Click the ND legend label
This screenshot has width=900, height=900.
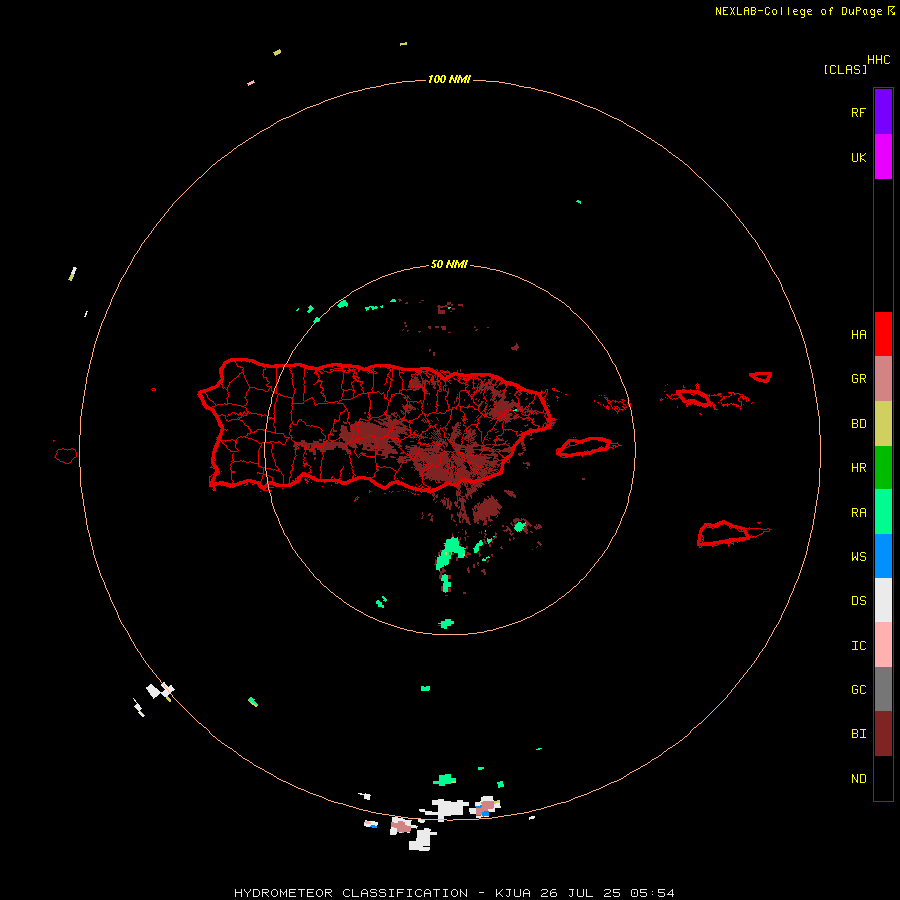click(x=858, y=778)
